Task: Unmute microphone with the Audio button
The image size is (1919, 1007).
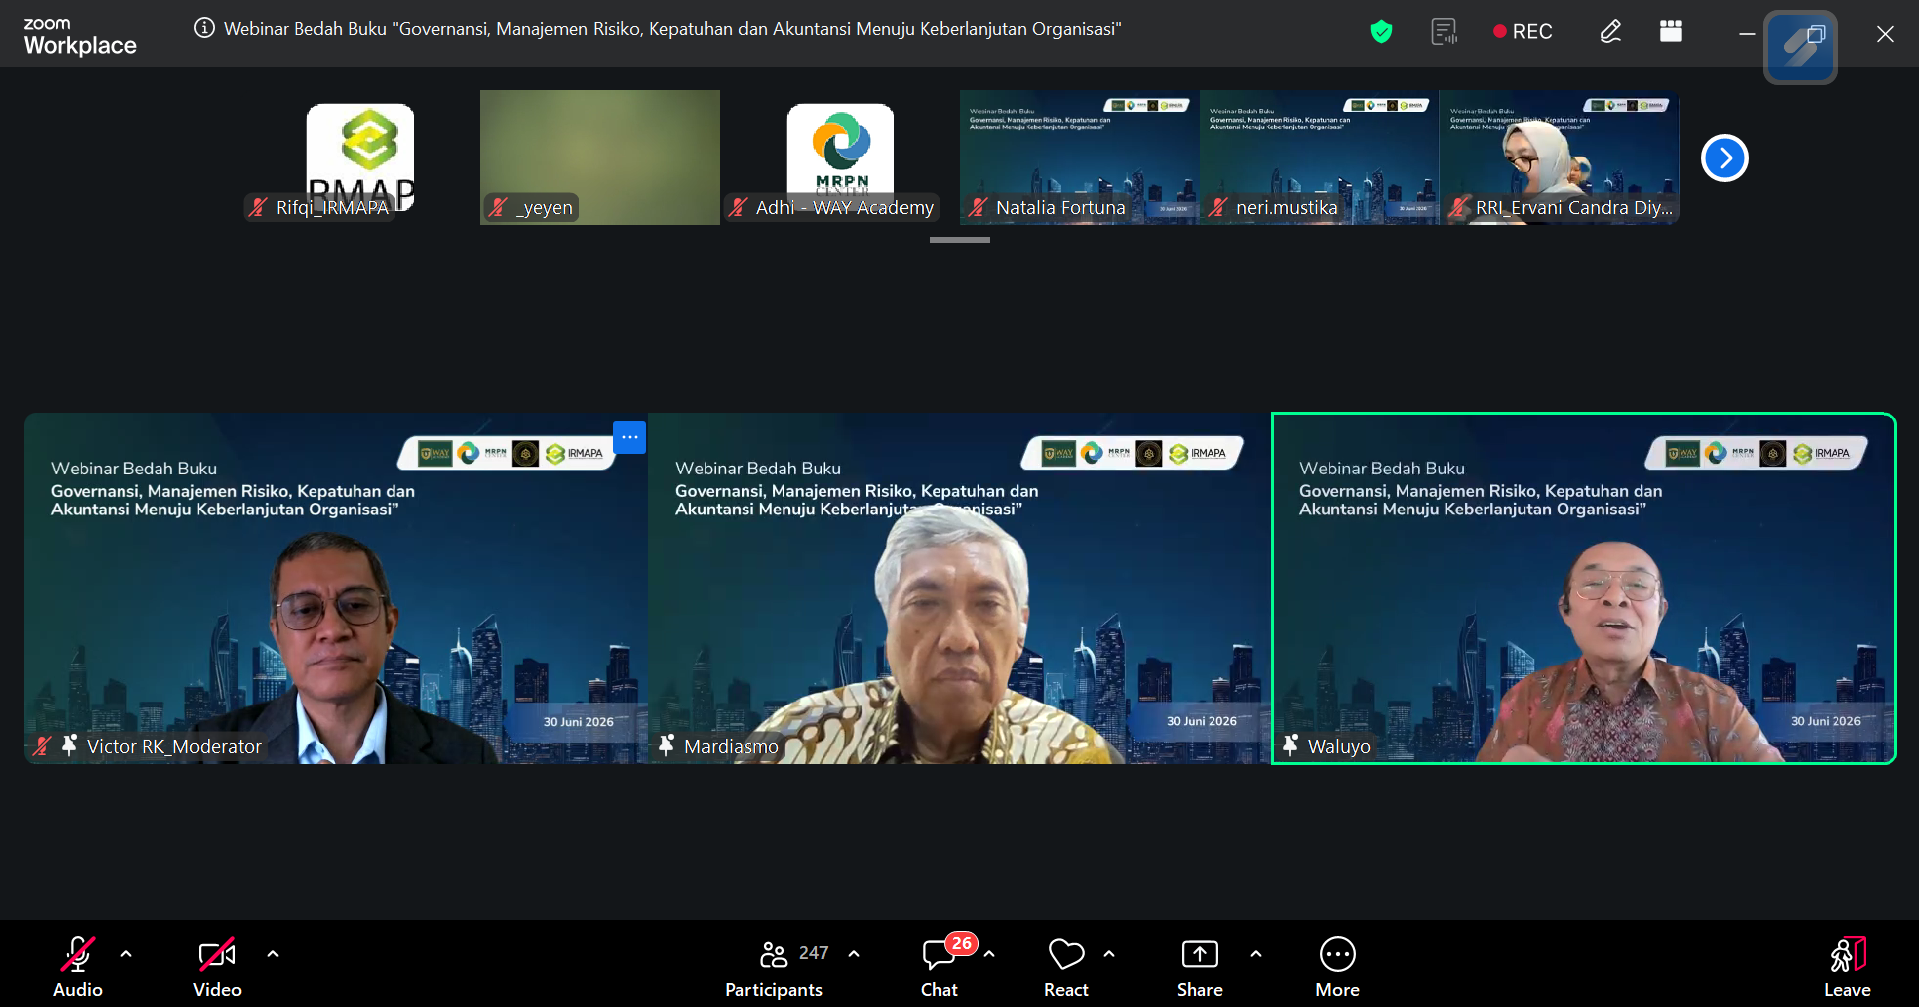Action: (x=78, y=966)
